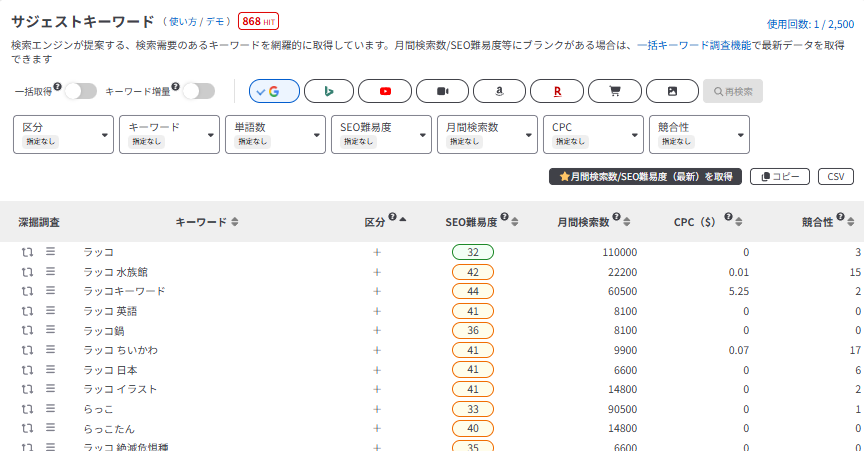This screenshot has height=451, width=864.
Task: Toggle the 一括取得 switch
Action: (x=81, y=92)
